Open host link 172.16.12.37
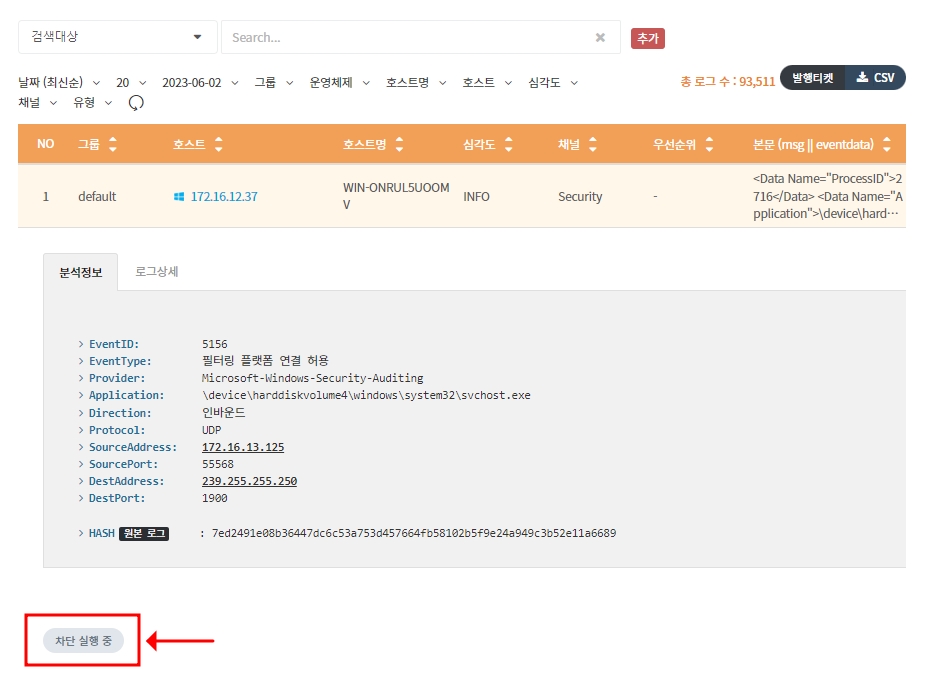This screenshot has height=673, width=925. [223, 197]
